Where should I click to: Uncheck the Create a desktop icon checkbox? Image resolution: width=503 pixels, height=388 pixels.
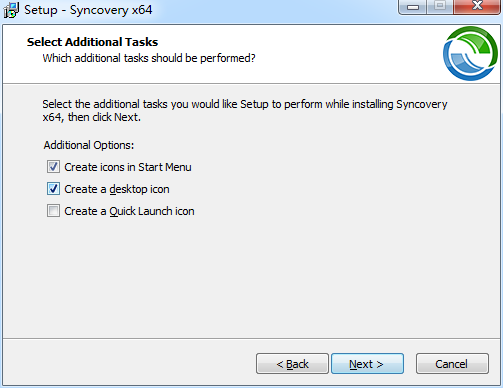point(53,189)
